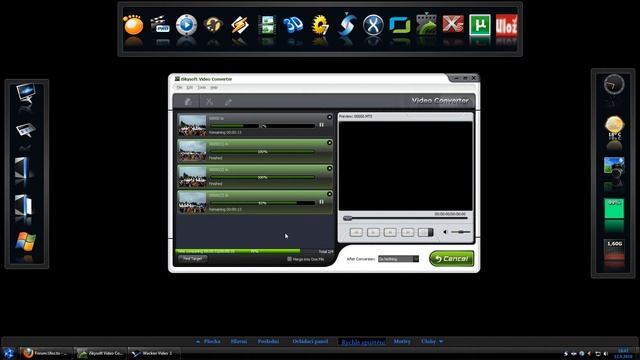
Task: Open the Tools menu in Video Converter
Action: point(202,88)
